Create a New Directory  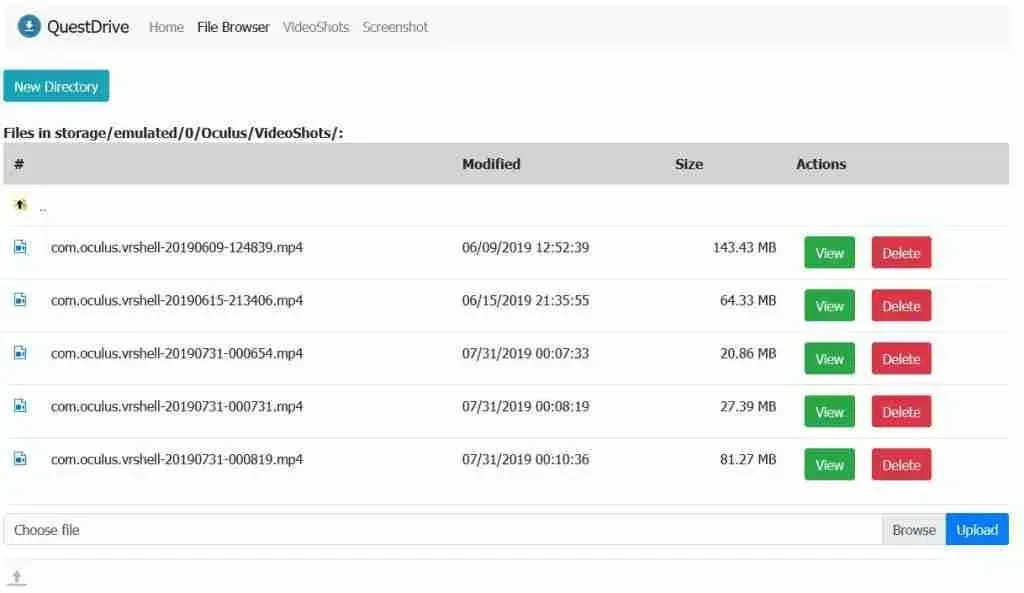[x=56, y=87]
